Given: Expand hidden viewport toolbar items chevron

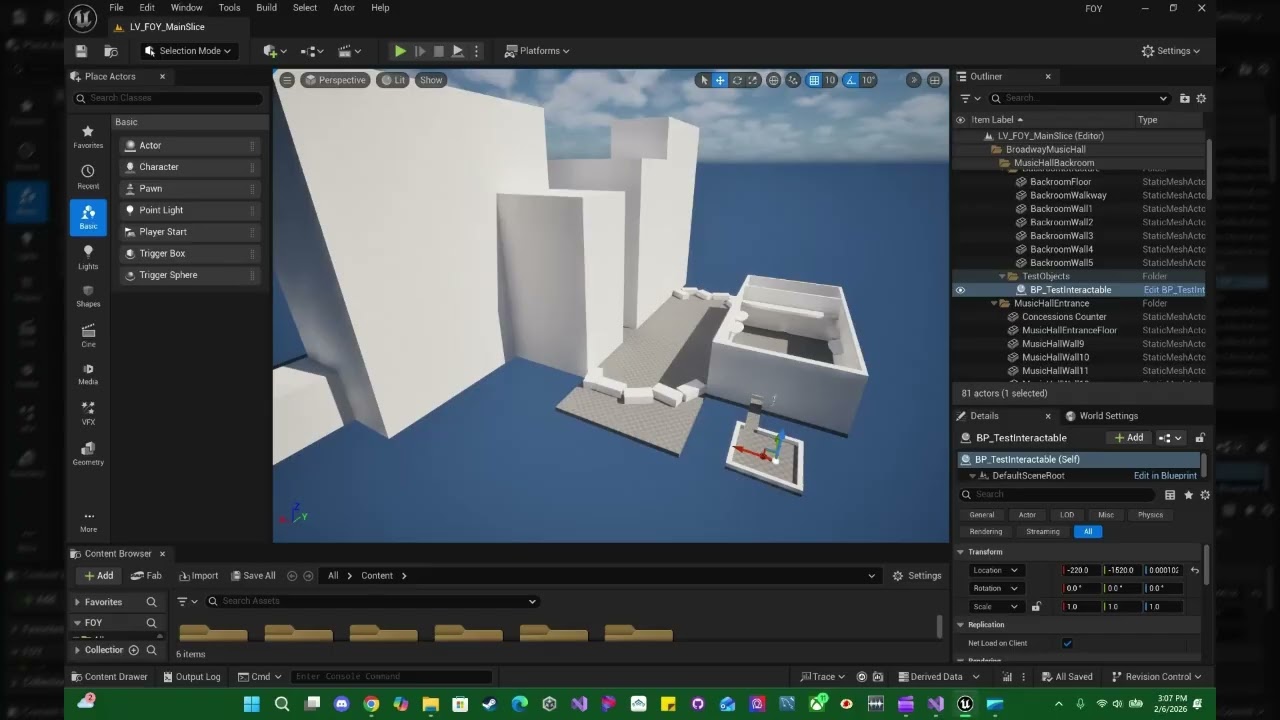Looking at the screenshot, I should tap(913, 80).
